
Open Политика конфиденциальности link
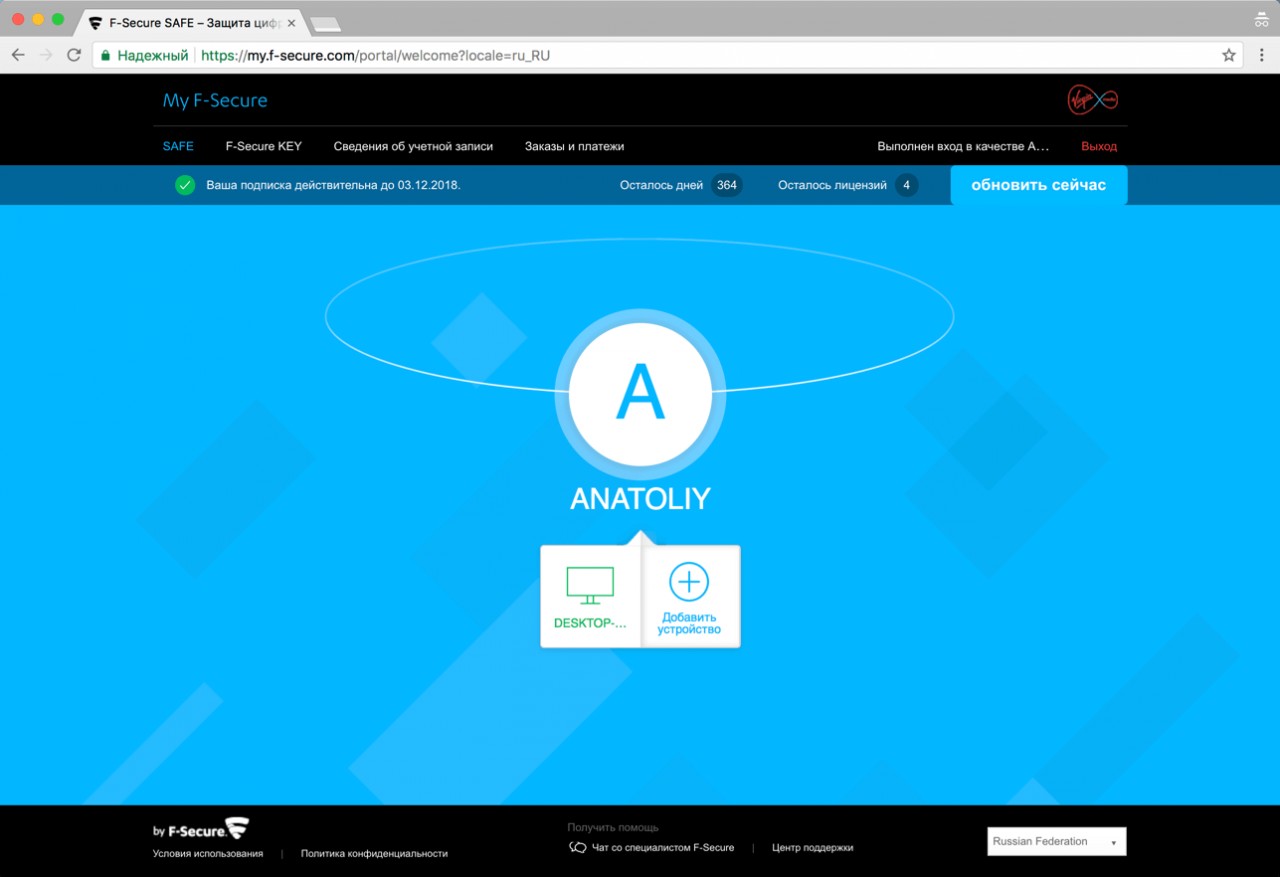pos(374,854)
